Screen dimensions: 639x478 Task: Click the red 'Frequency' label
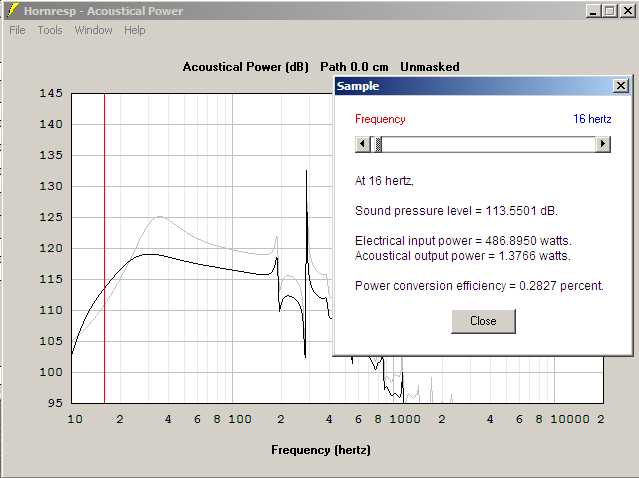[x=380, y=119]
